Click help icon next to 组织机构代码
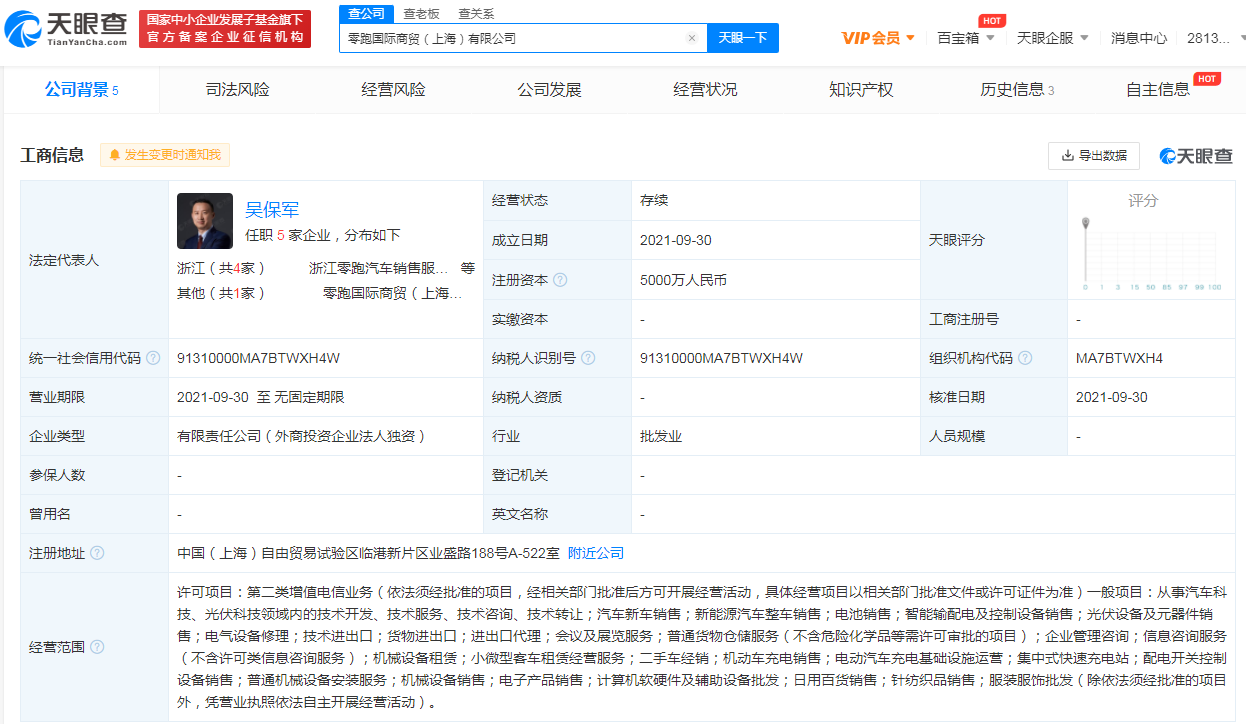This screenshot has height=724, width=1246. pyautogui.click(x=1025, y=358)
